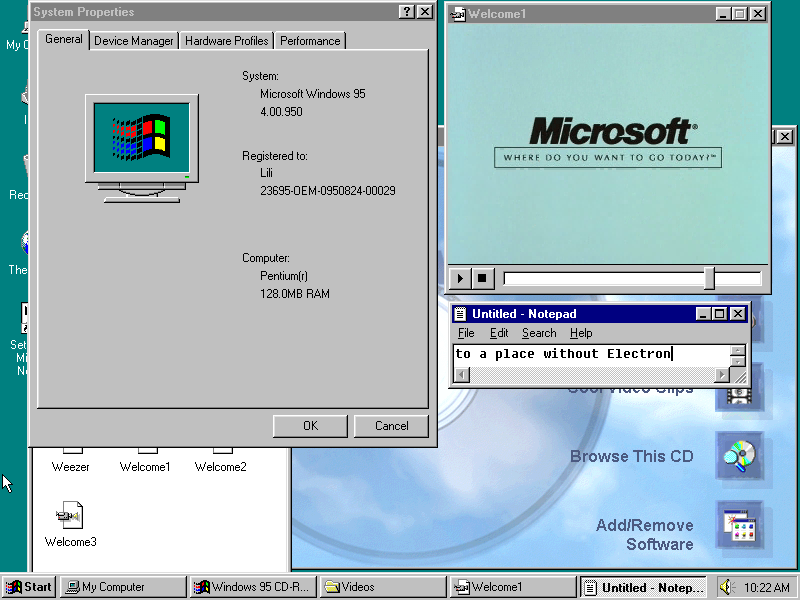The image size is (800, 600).
Task: Switch to Windows 95 CD-ROM taskbar button
Action: point(253,587)
